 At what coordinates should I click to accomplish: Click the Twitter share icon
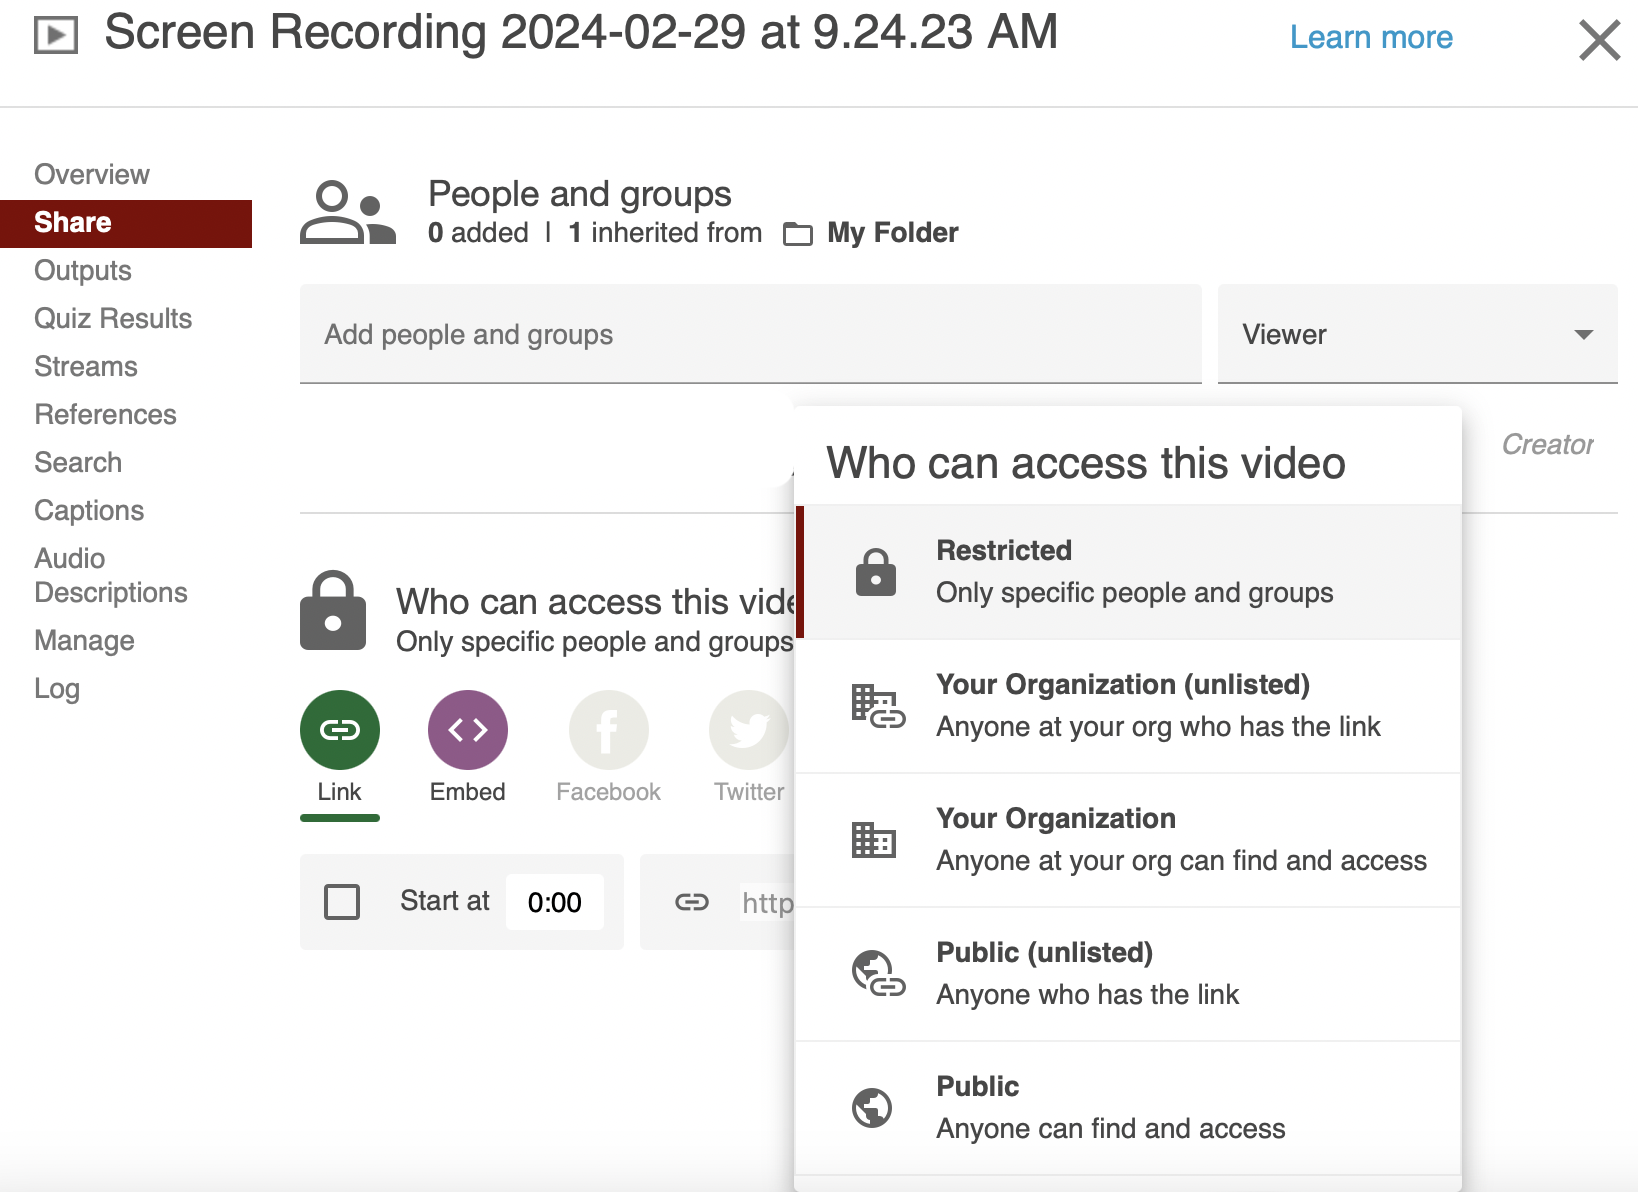[748, 730]
